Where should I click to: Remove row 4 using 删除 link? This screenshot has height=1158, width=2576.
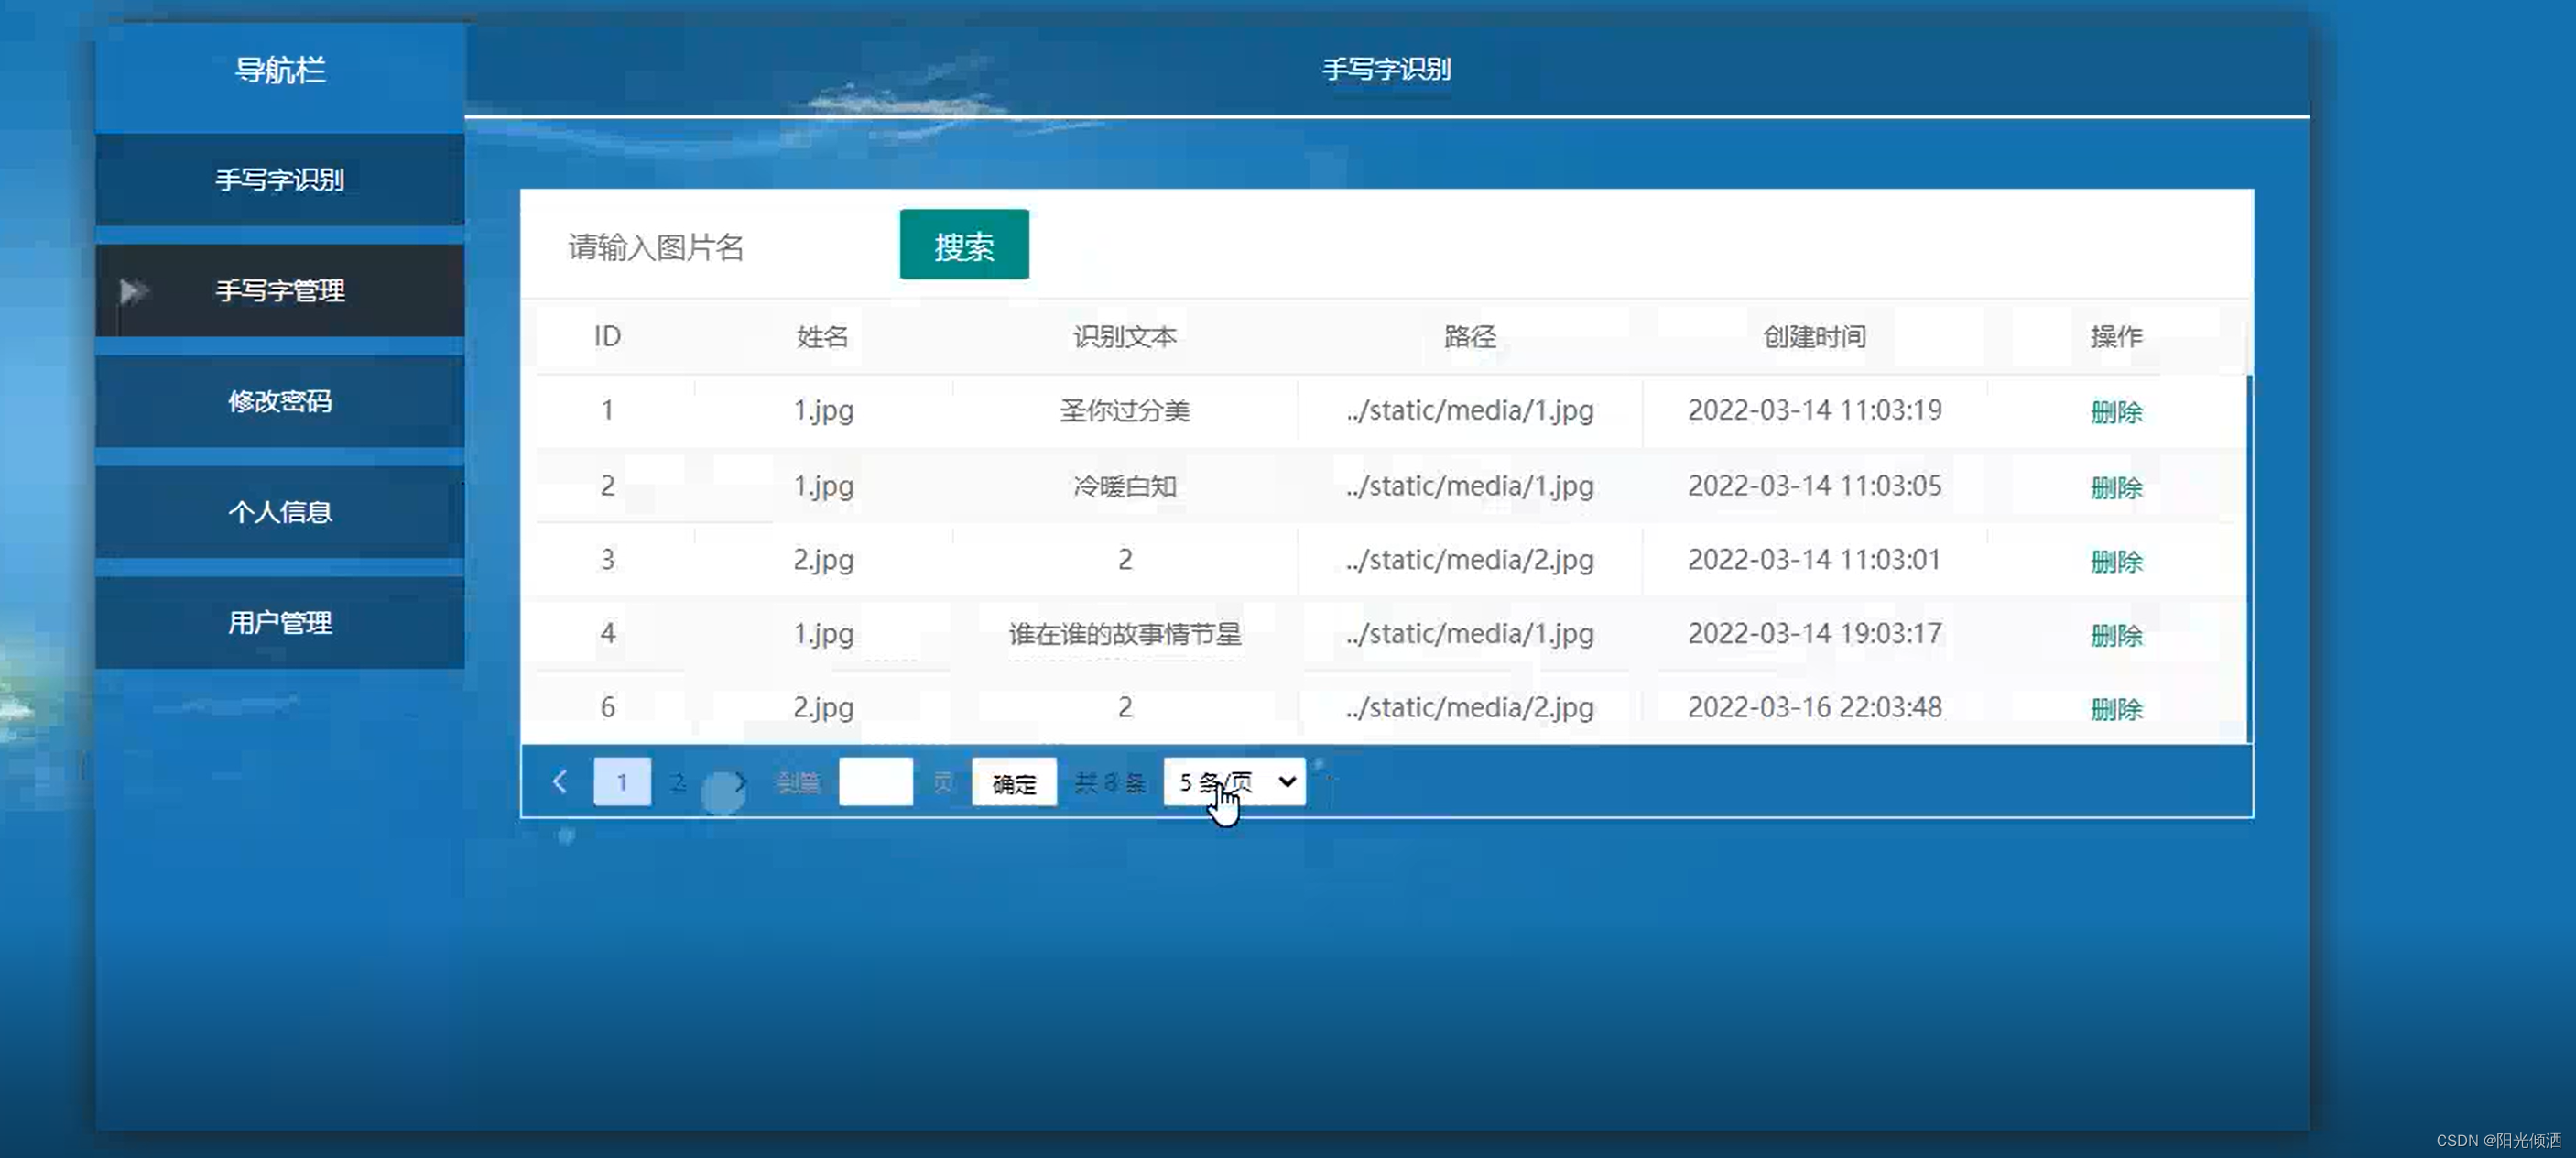point(2115,635)
